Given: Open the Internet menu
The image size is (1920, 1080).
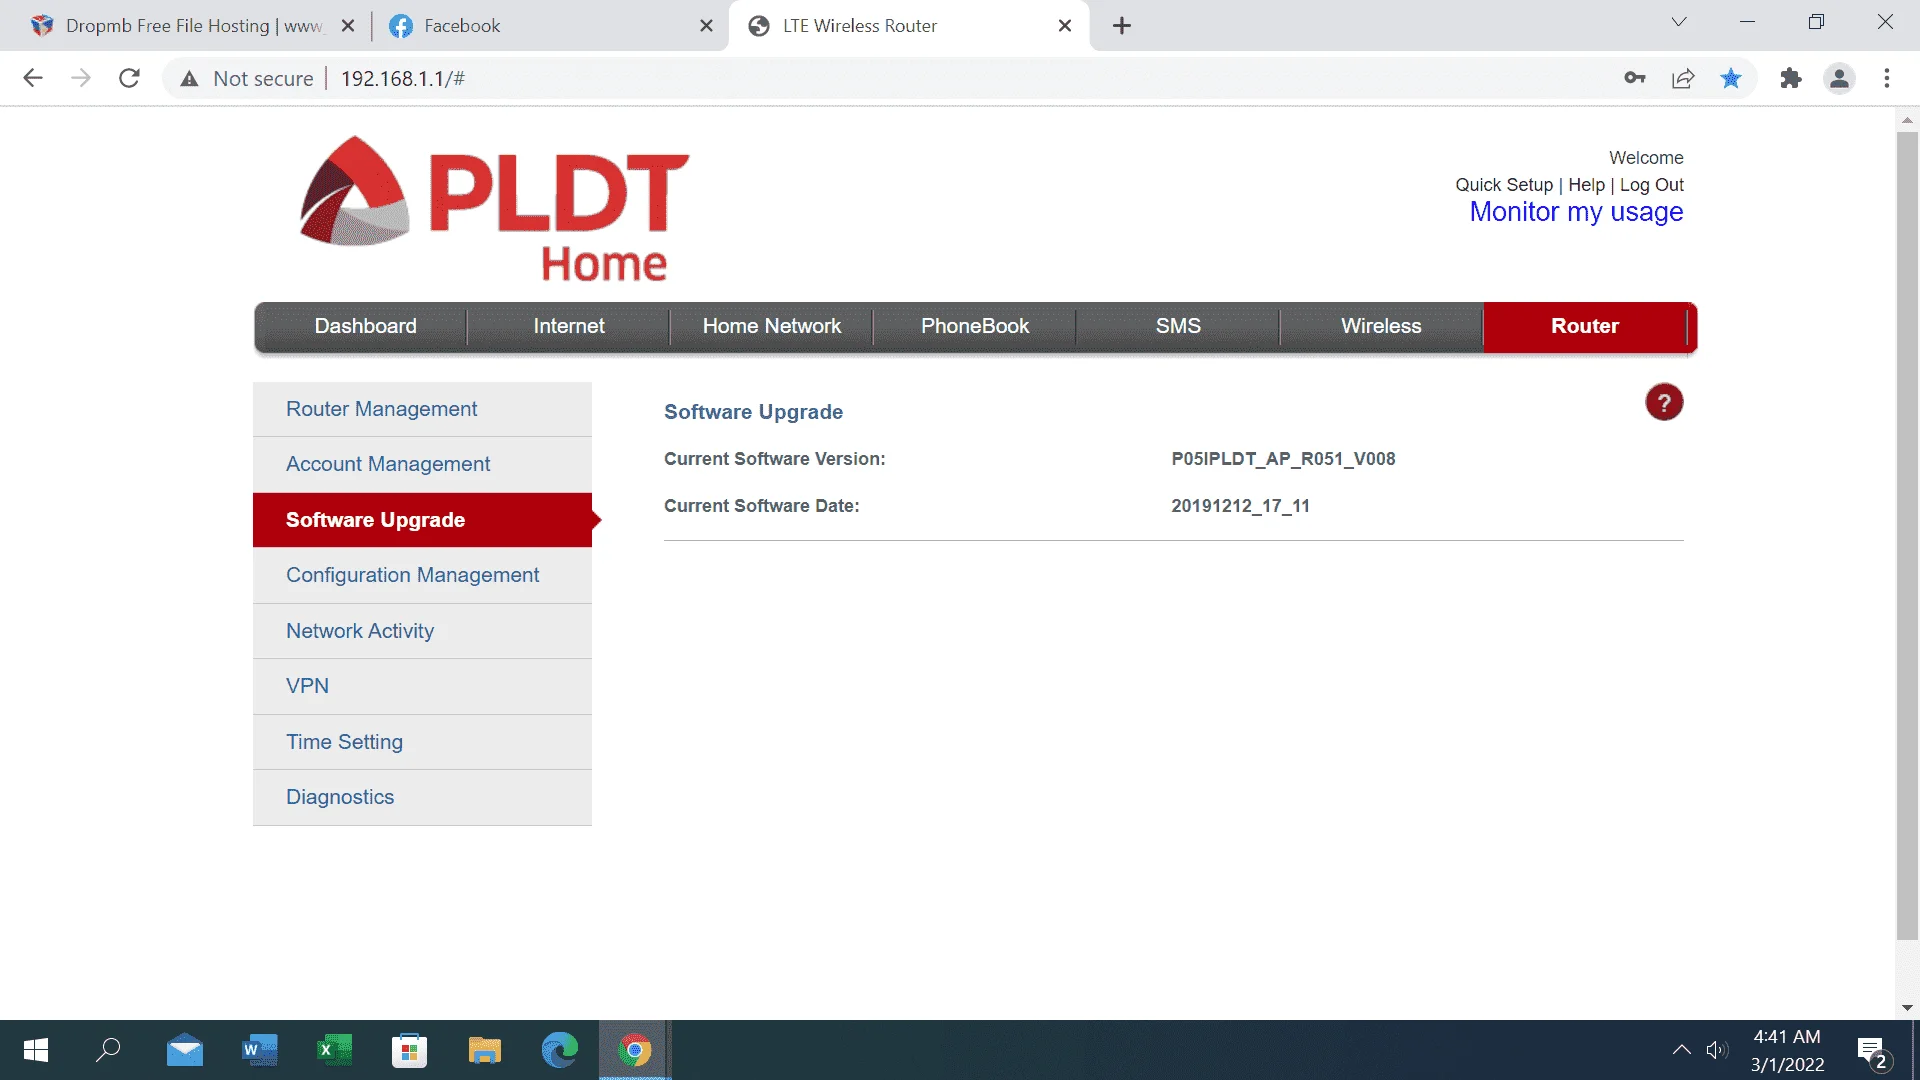Looking at the screenshot, I should pos(569,326).
